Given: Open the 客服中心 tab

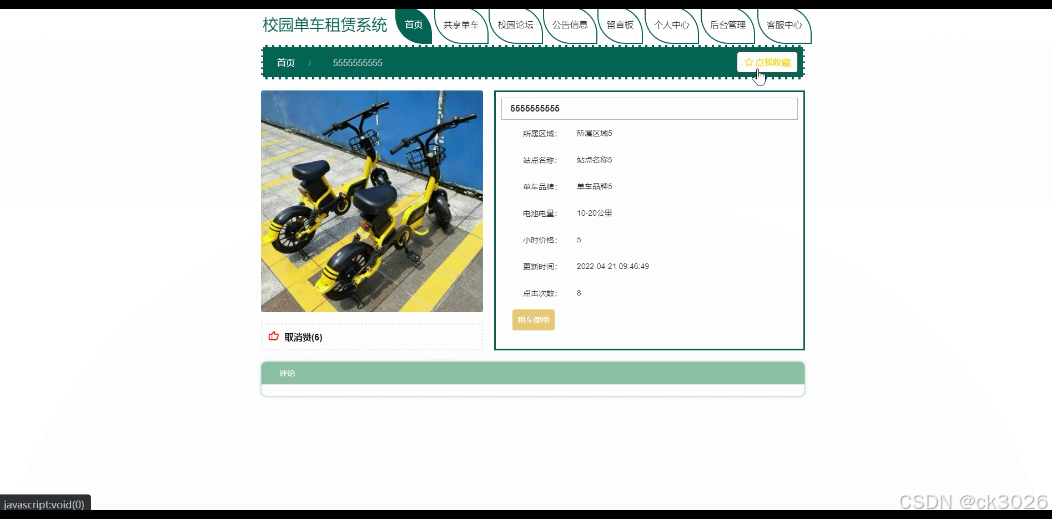Looking at the screenshot, I should [x=784, y=25].
